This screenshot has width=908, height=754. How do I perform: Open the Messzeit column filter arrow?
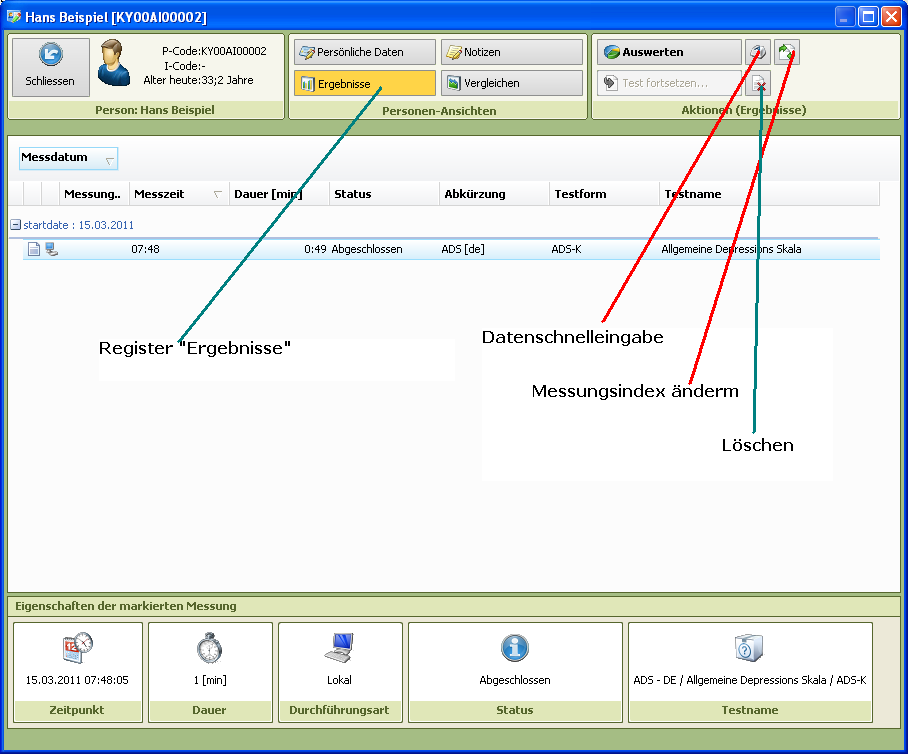[218, 195]
